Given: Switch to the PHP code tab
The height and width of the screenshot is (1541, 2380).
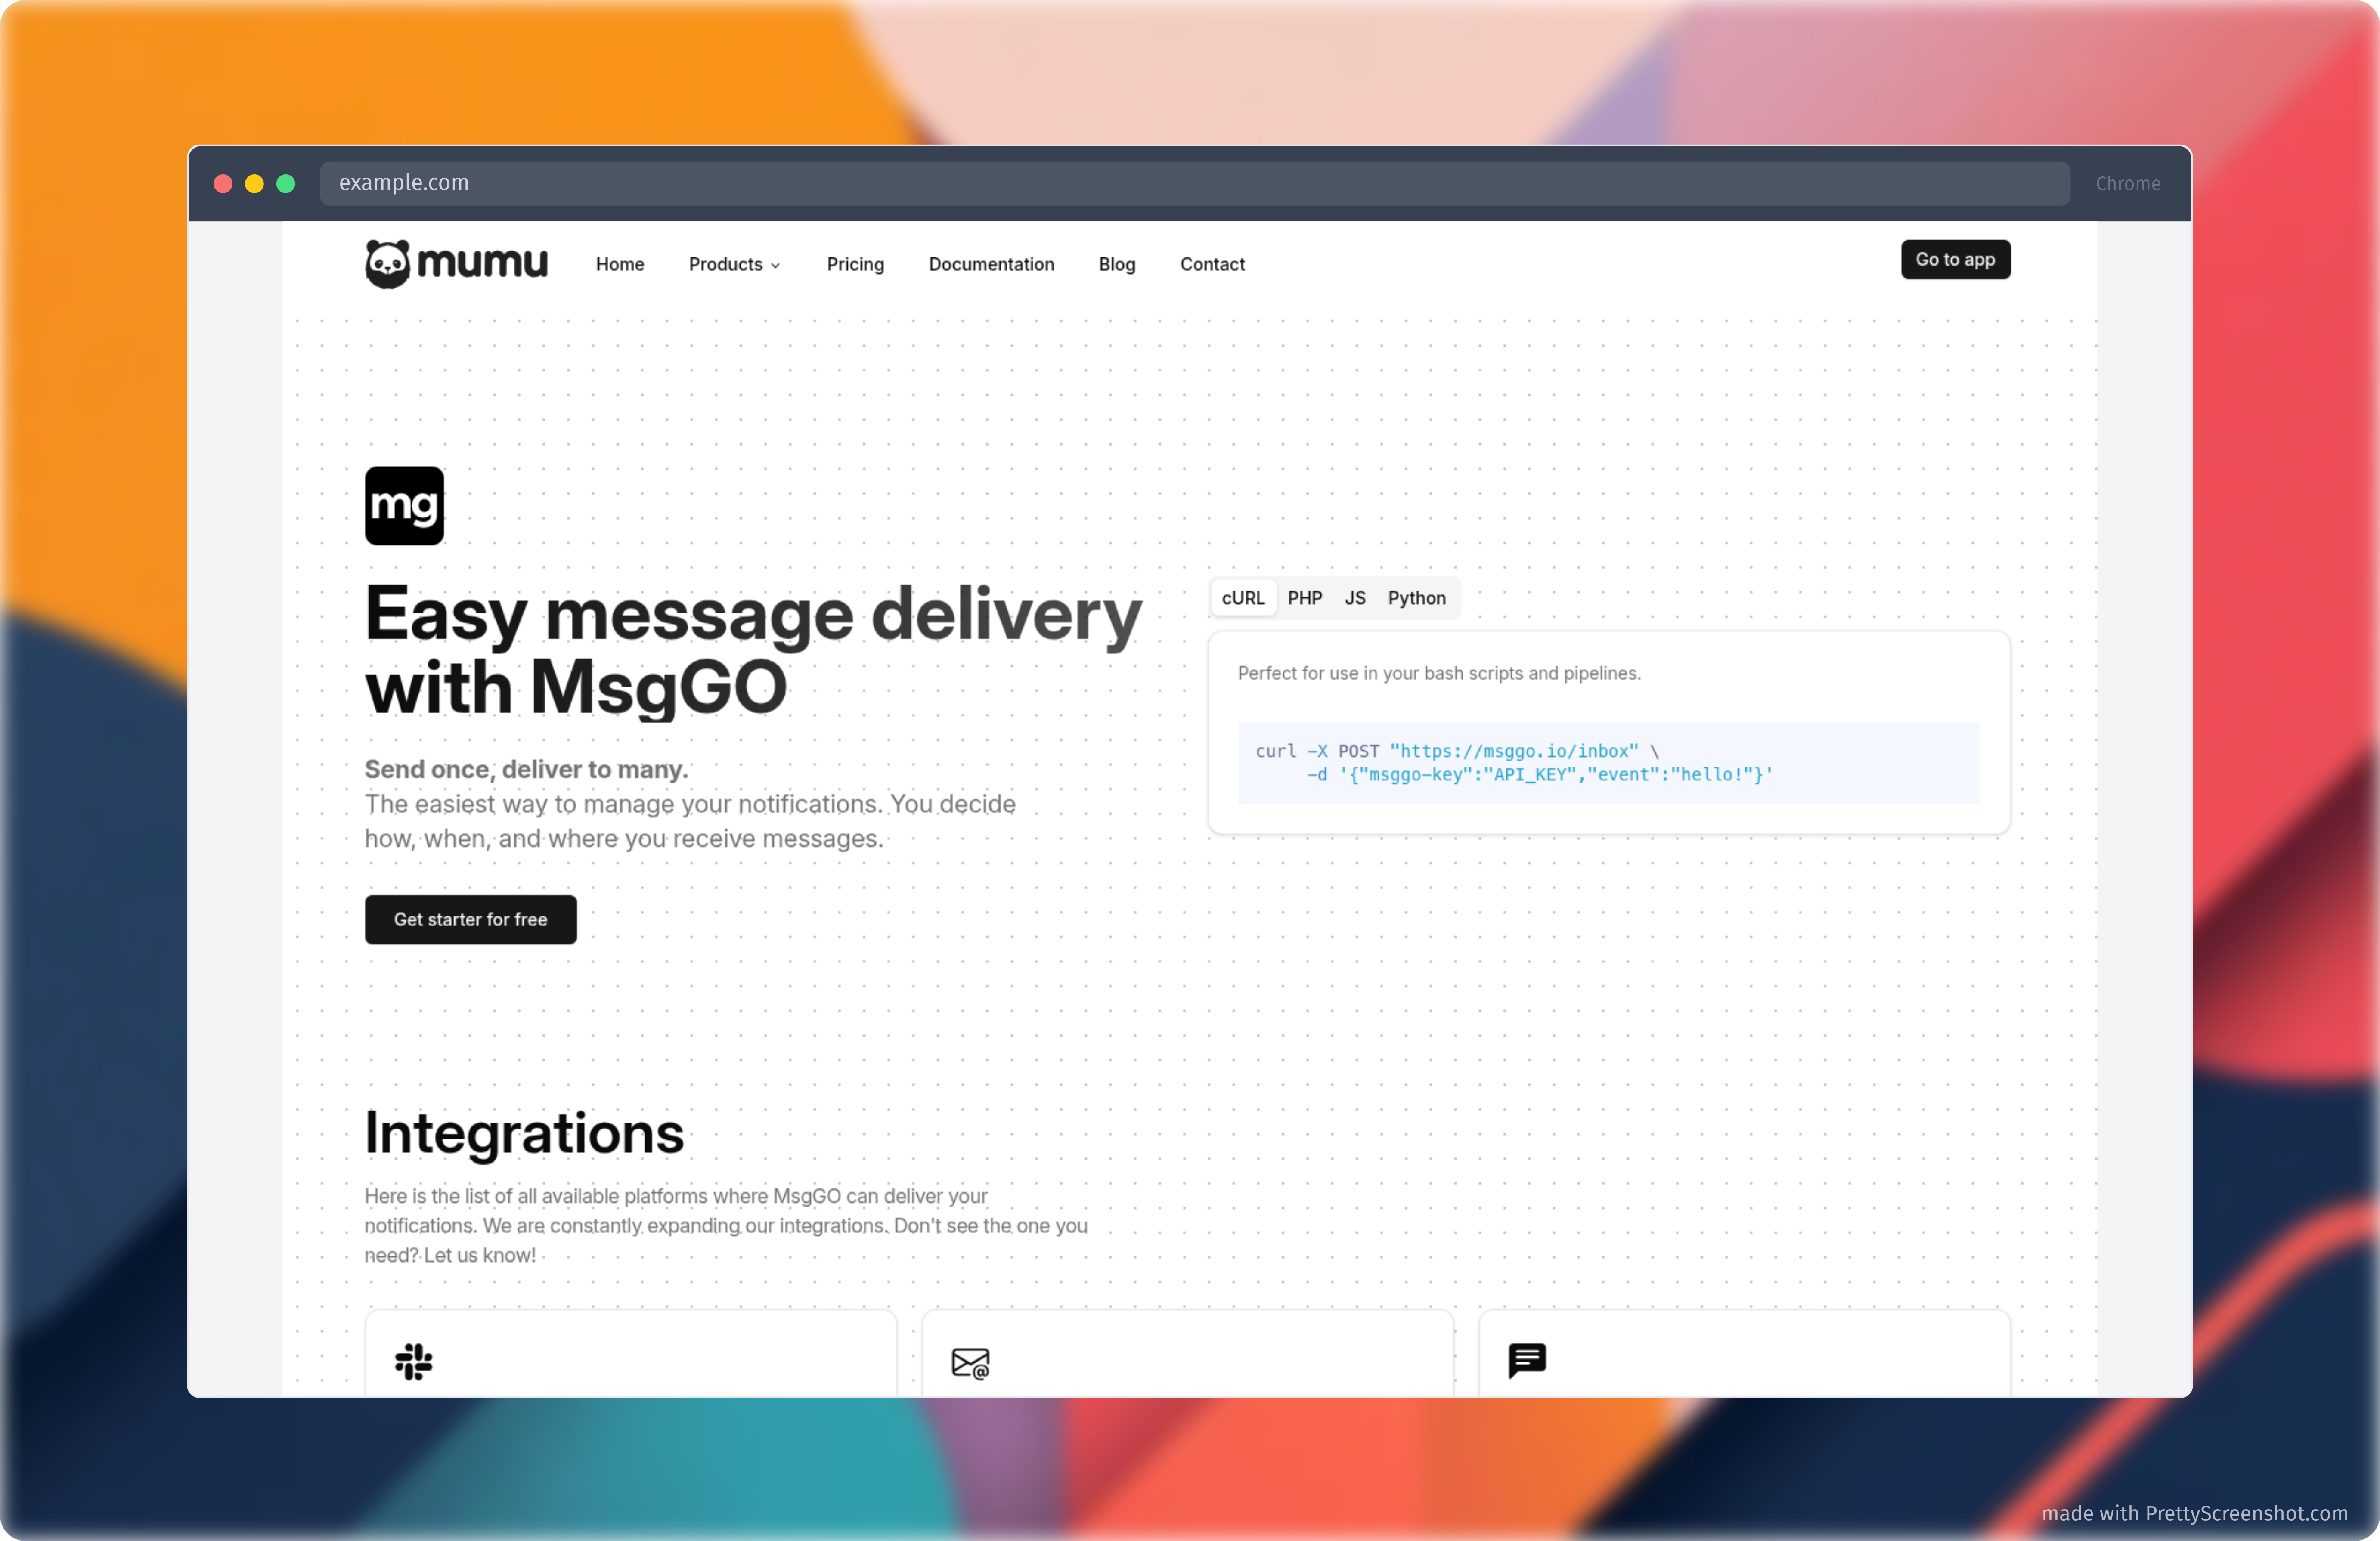Looking at the screenshot, I should click(1305, 597).
